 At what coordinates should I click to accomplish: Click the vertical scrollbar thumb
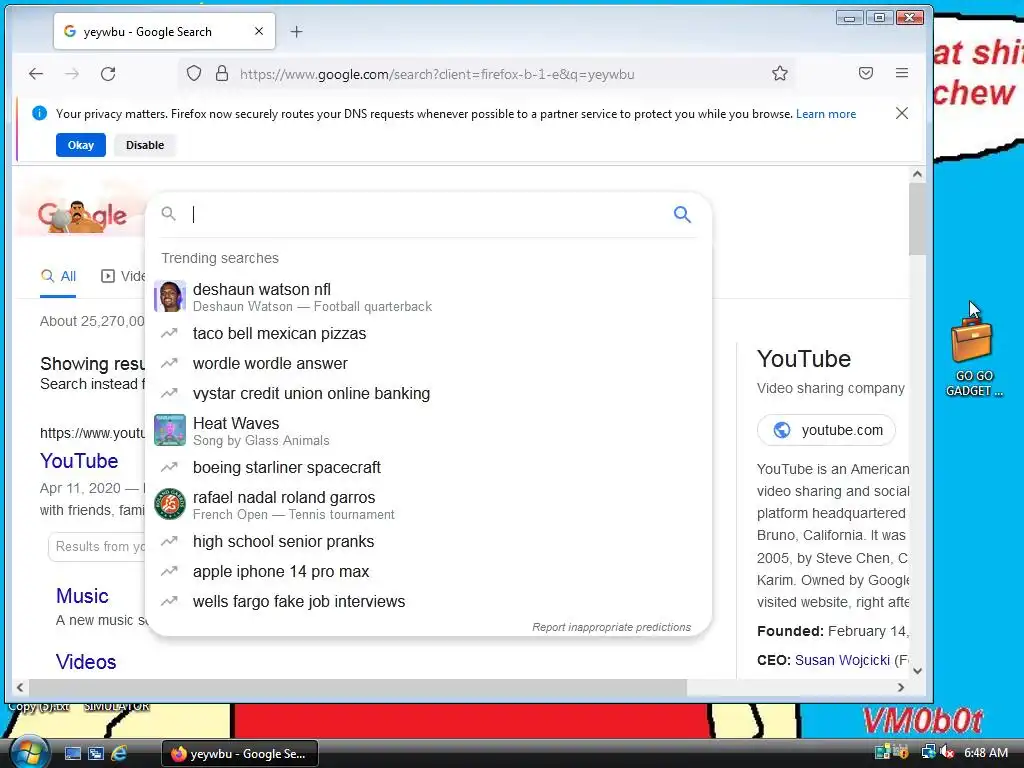tap(917, 219)
